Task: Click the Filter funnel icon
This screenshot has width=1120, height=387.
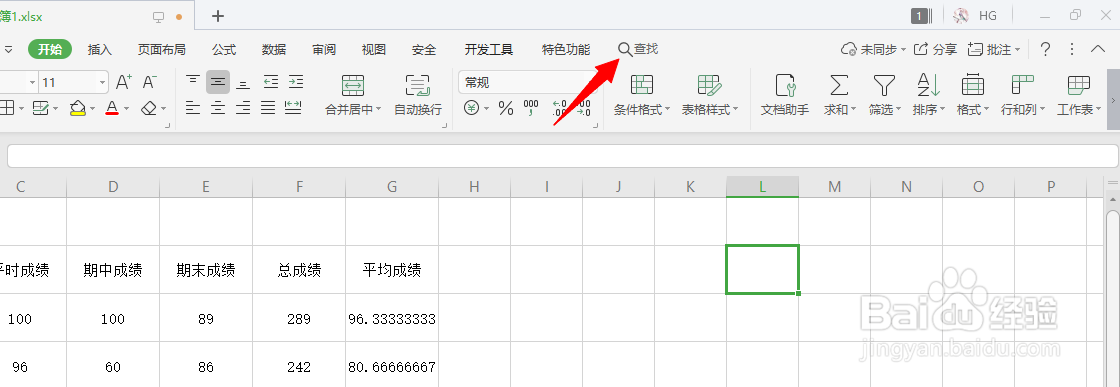Action: coord(884,85)
